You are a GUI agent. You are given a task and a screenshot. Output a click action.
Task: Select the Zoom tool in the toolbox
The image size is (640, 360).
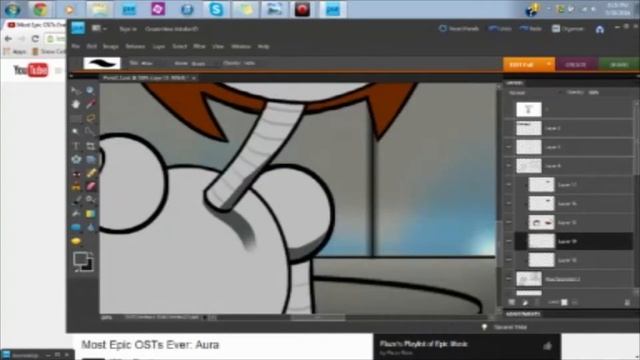click(90, 91)
